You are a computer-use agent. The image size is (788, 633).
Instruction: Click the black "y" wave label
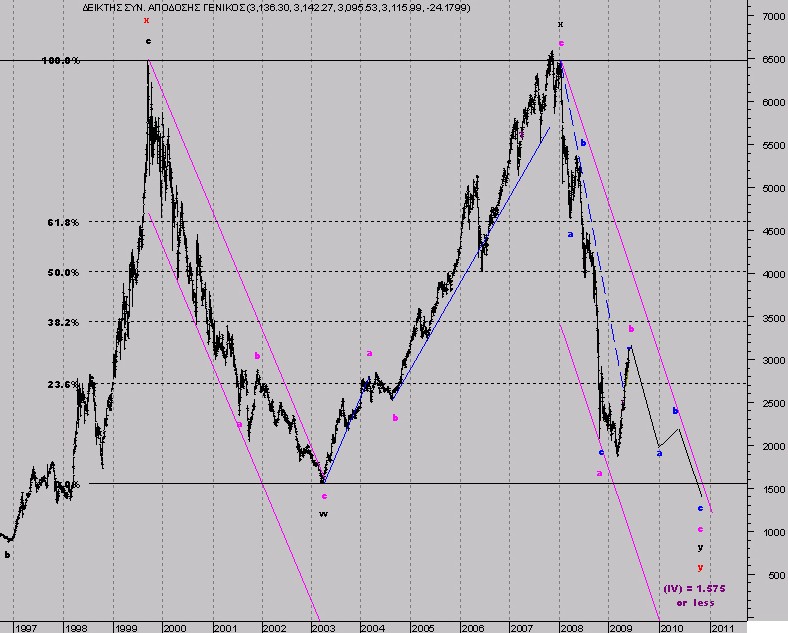click(700, 548)
